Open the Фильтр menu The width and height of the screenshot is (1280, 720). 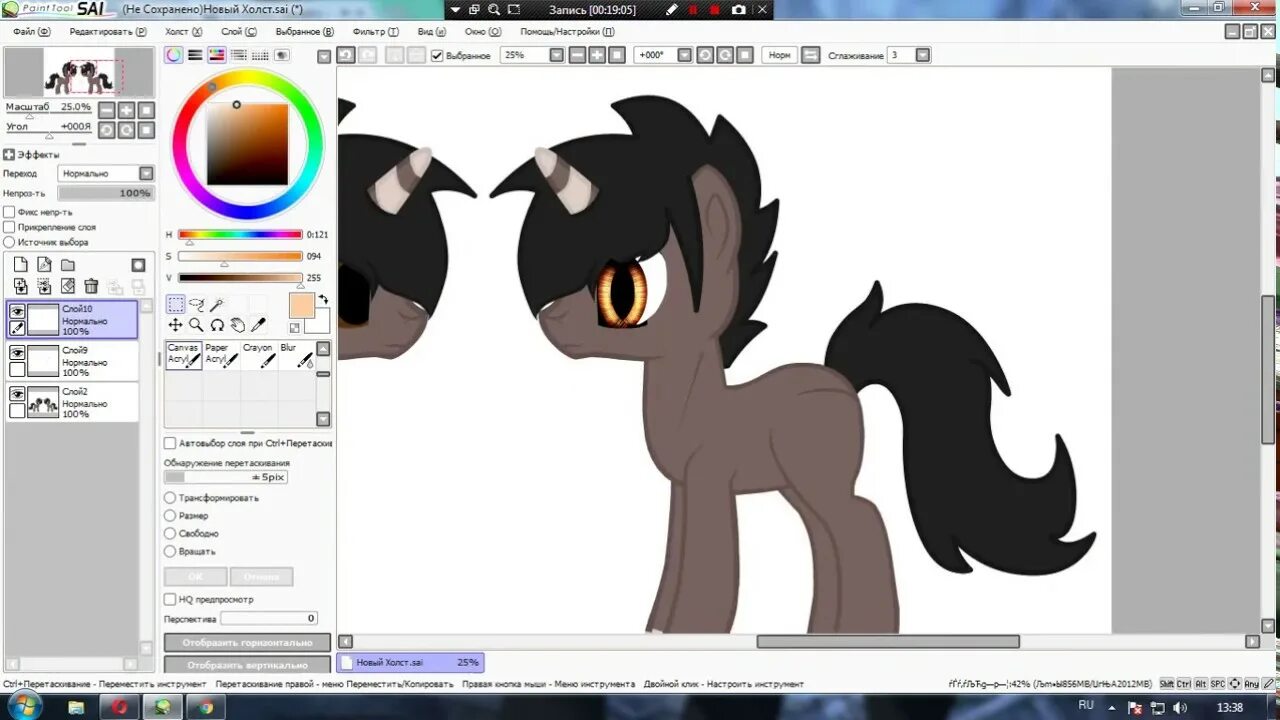[375, 31]
